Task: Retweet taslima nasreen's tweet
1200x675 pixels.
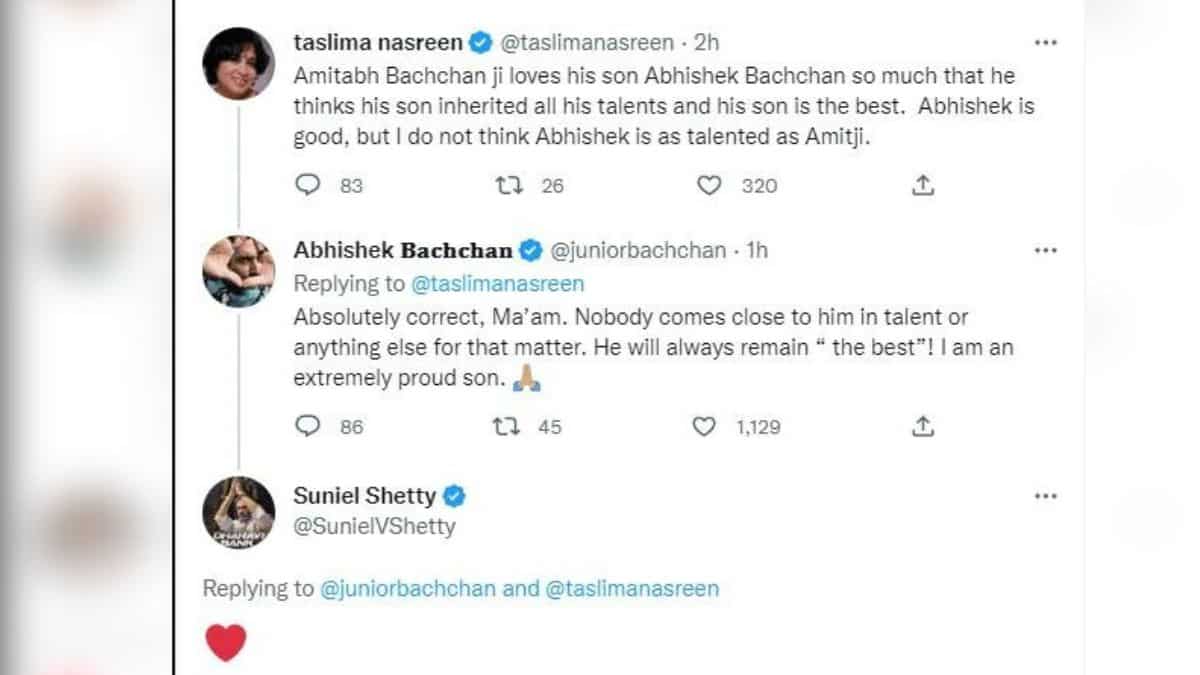Action: pyautogui.click(x=510, y=185)
